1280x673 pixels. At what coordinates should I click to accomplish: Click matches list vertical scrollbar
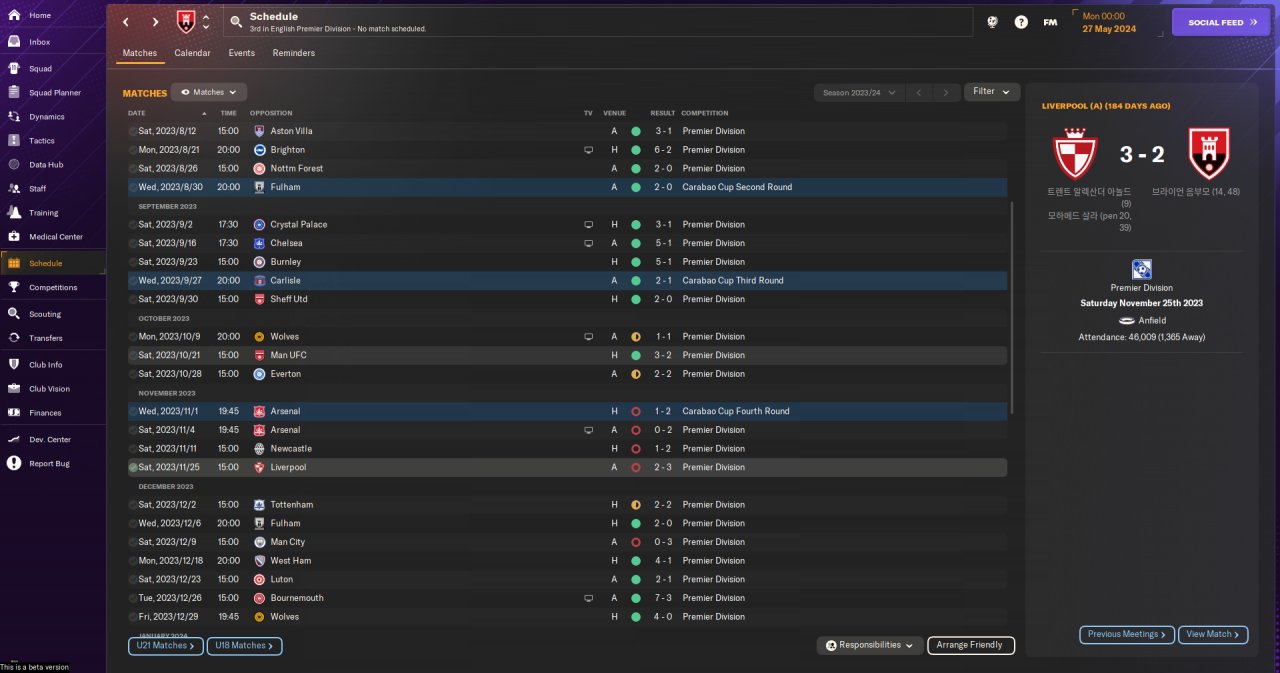click(x=1012, y=307)
